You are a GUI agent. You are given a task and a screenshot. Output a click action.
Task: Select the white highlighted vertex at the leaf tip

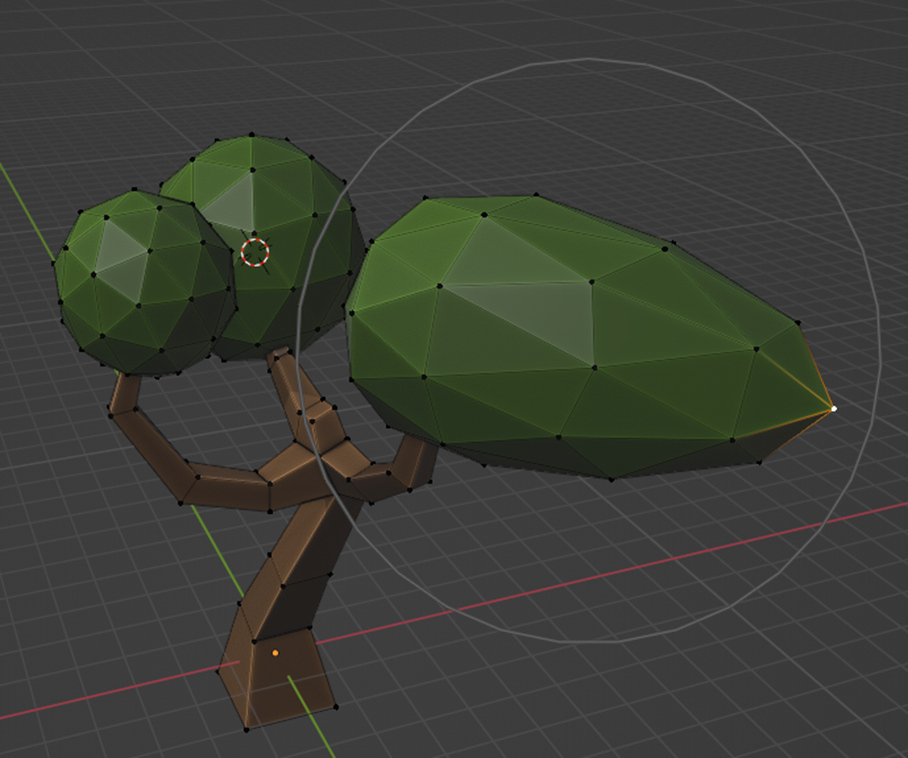[x=834, y=409]
